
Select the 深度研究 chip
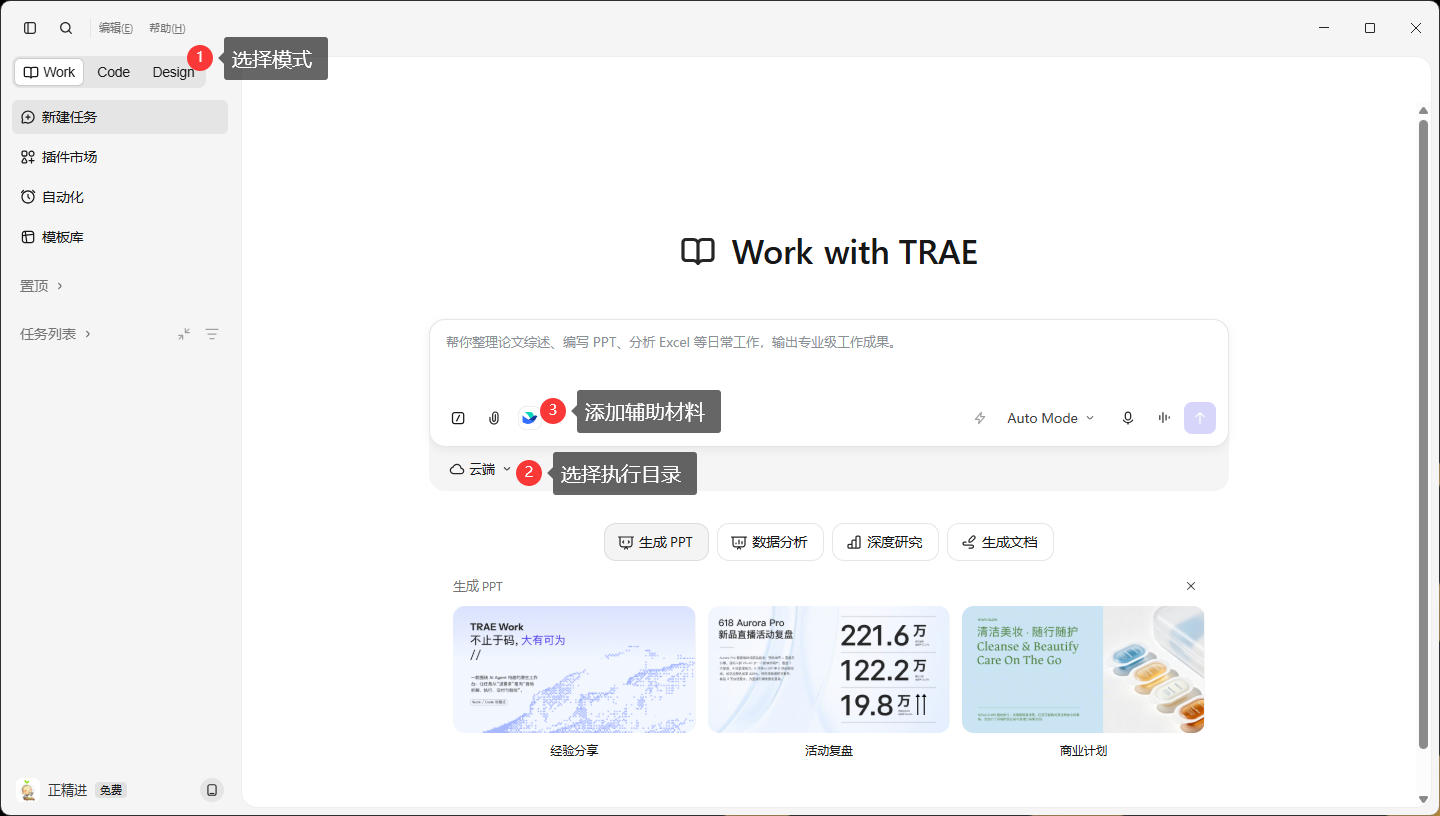[885, 542]
